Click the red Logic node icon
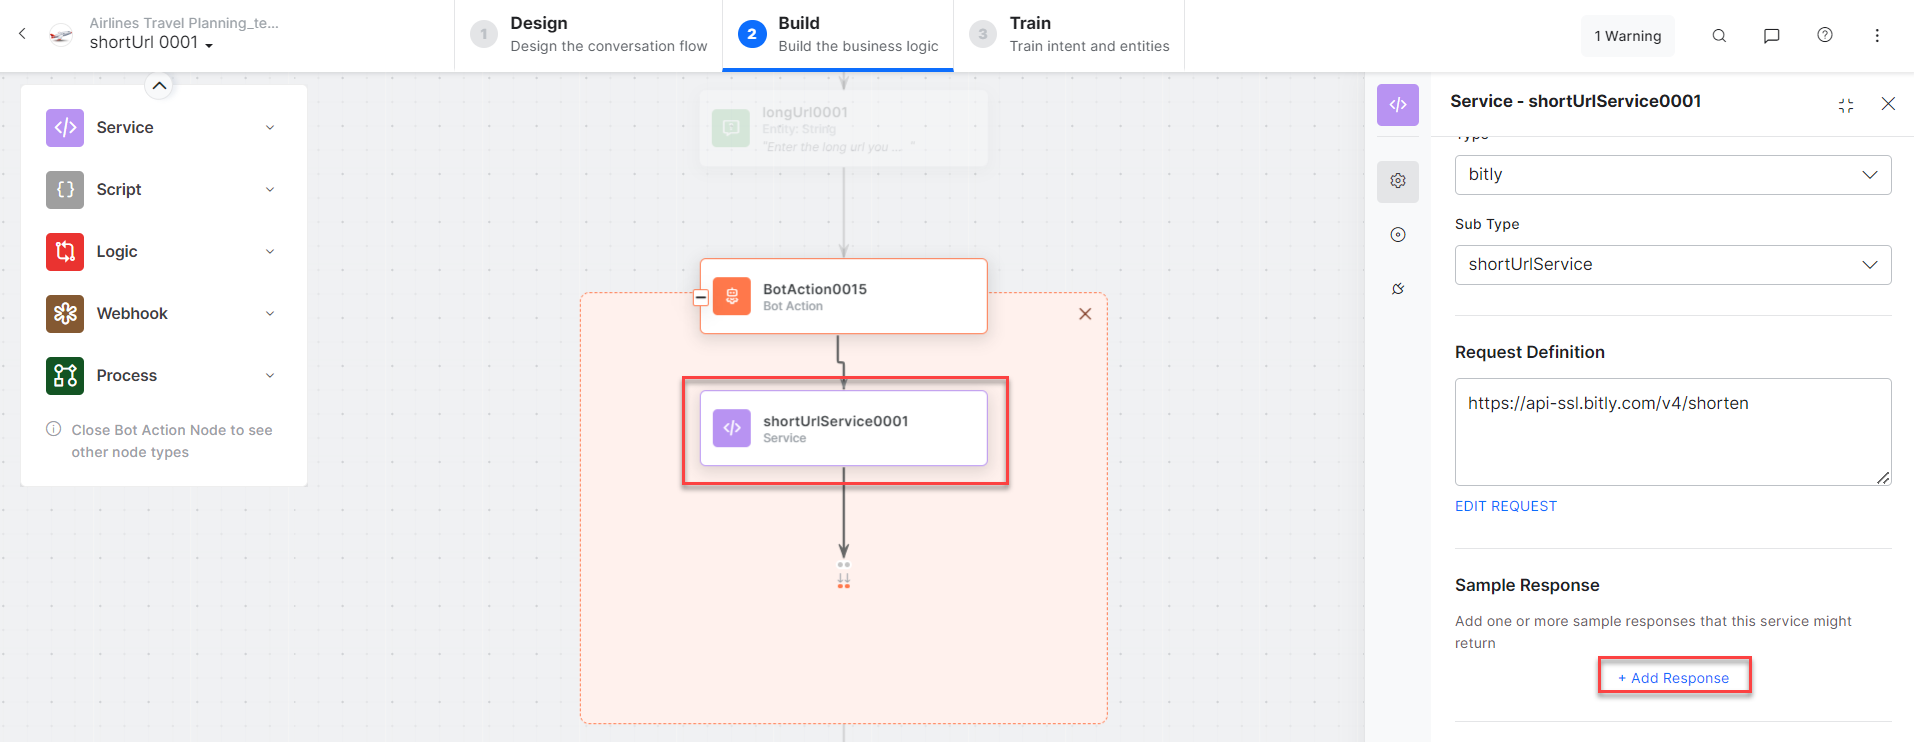Screen dimensions: 1914x742 pyautogui.click(x=65, y=251)
